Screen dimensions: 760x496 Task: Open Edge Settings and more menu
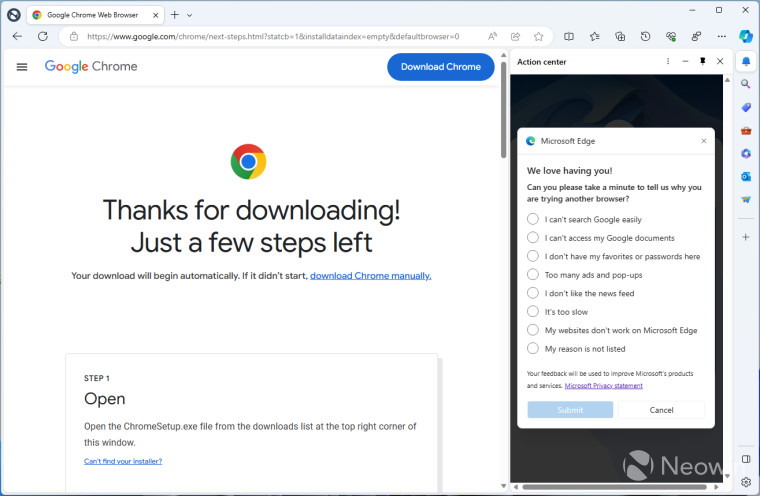(x=720, y=36)
